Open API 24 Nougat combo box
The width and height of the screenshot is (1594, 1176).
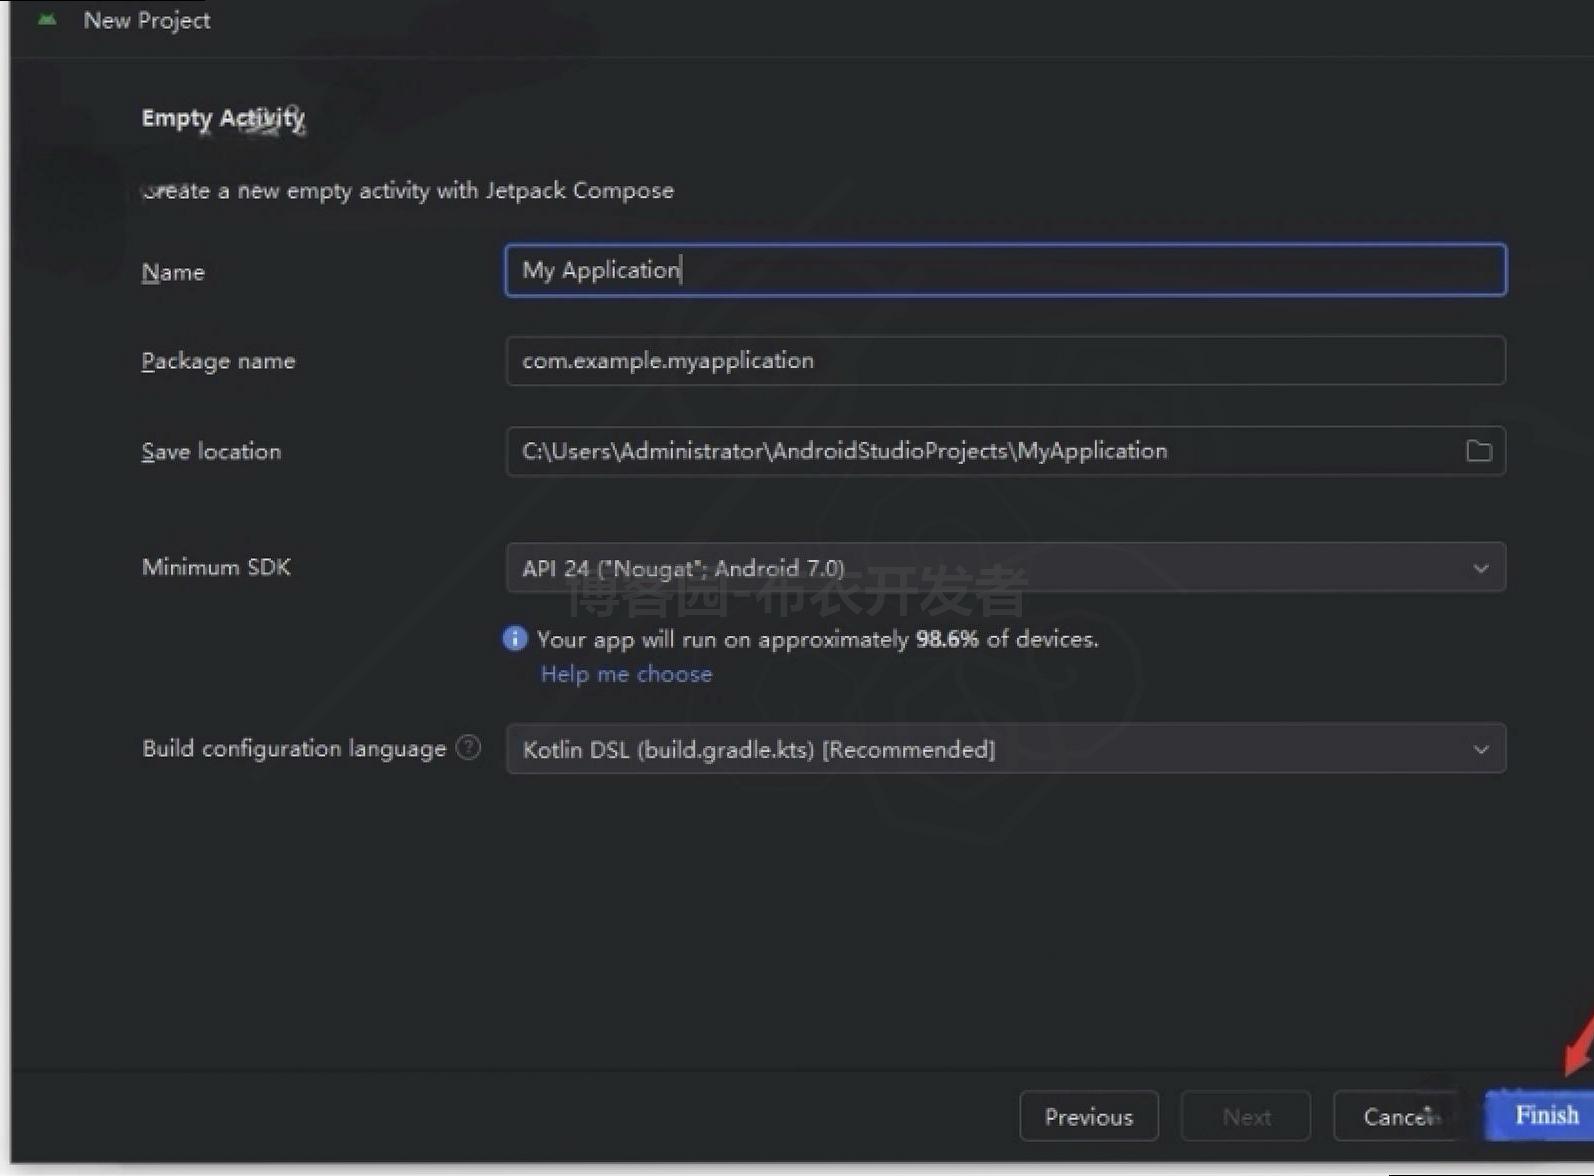[1005, 568]
